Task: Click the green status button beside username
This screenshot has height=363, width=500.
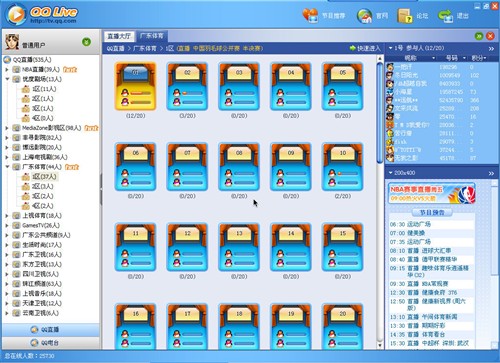Action: (86, 42)
